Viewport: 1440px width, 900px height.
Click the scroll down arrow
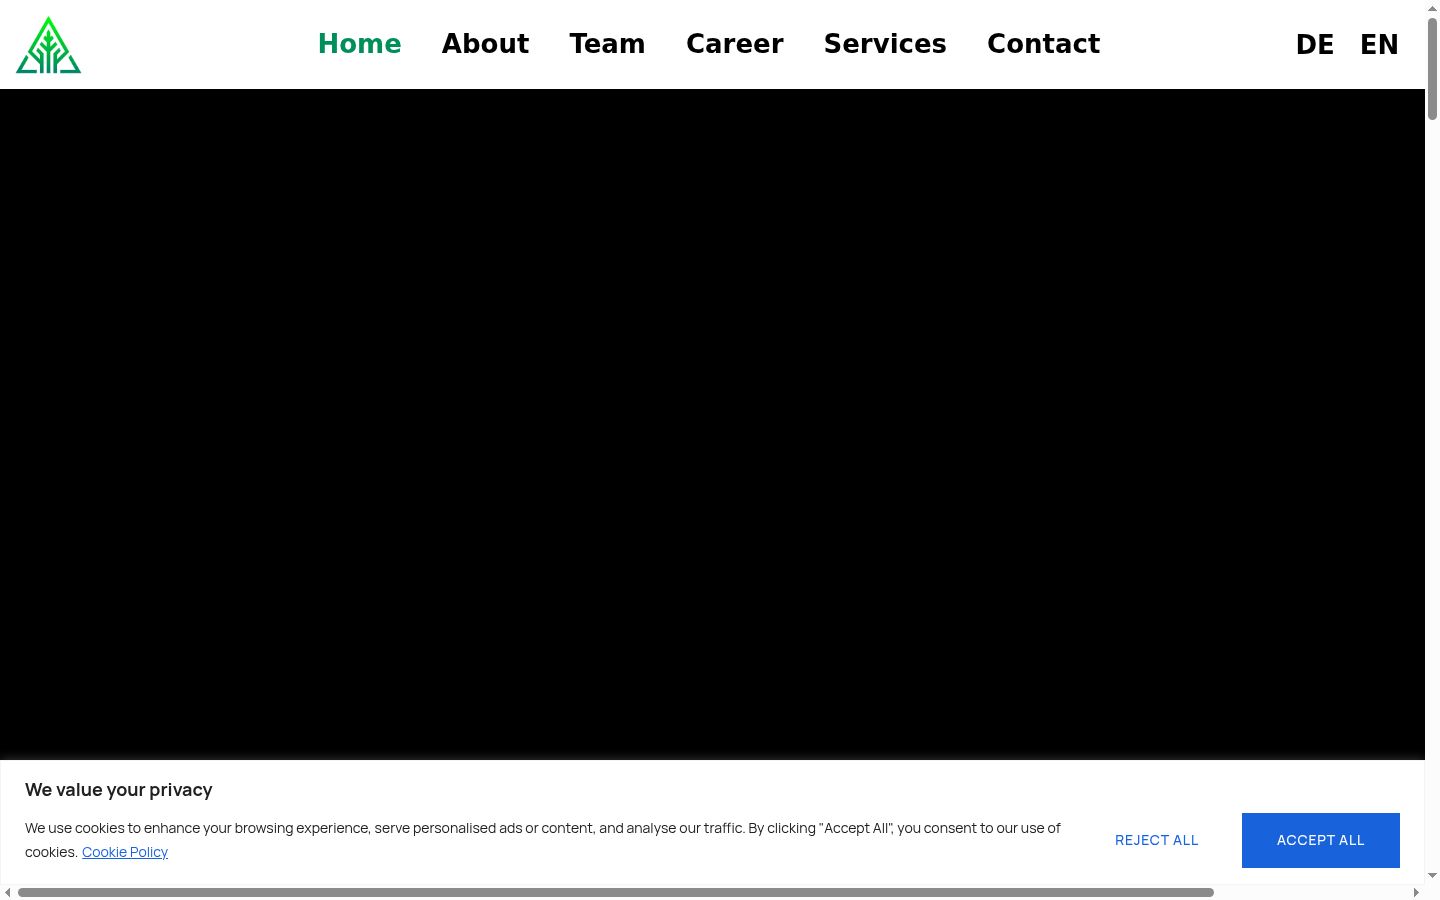pos(1432,876)
